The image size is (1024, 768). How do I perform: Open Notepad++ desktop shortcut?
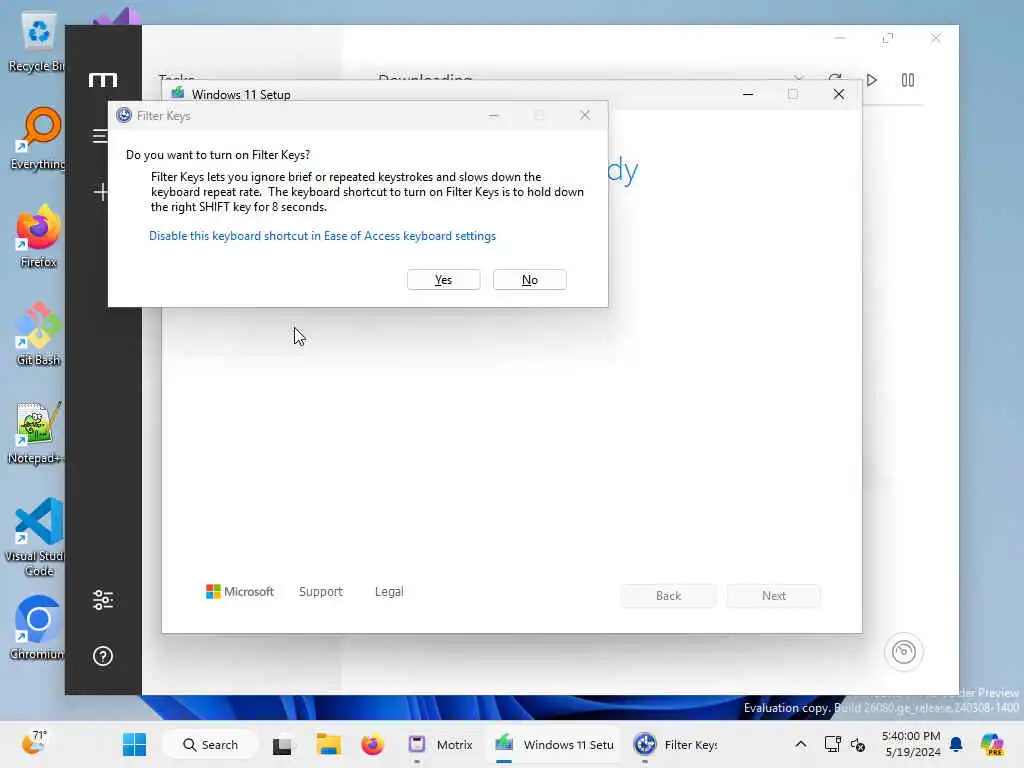[37, 432]
